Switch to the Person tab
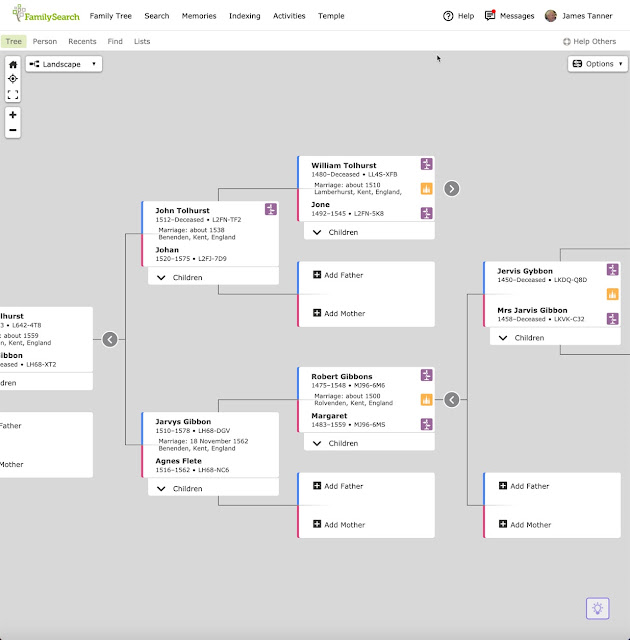The width and height of the screenshot is (630, 640). [45, 41]
